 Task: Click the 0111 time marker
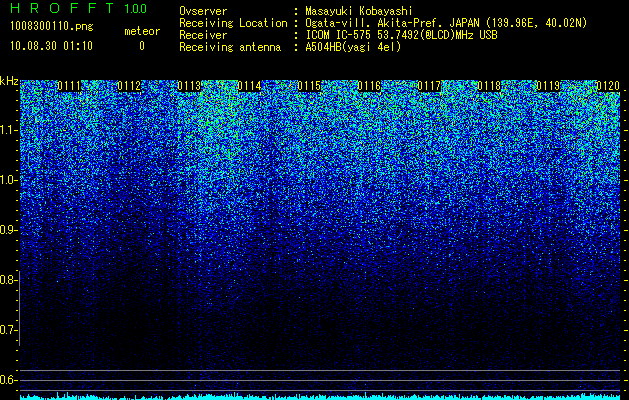tap(69, 86)
